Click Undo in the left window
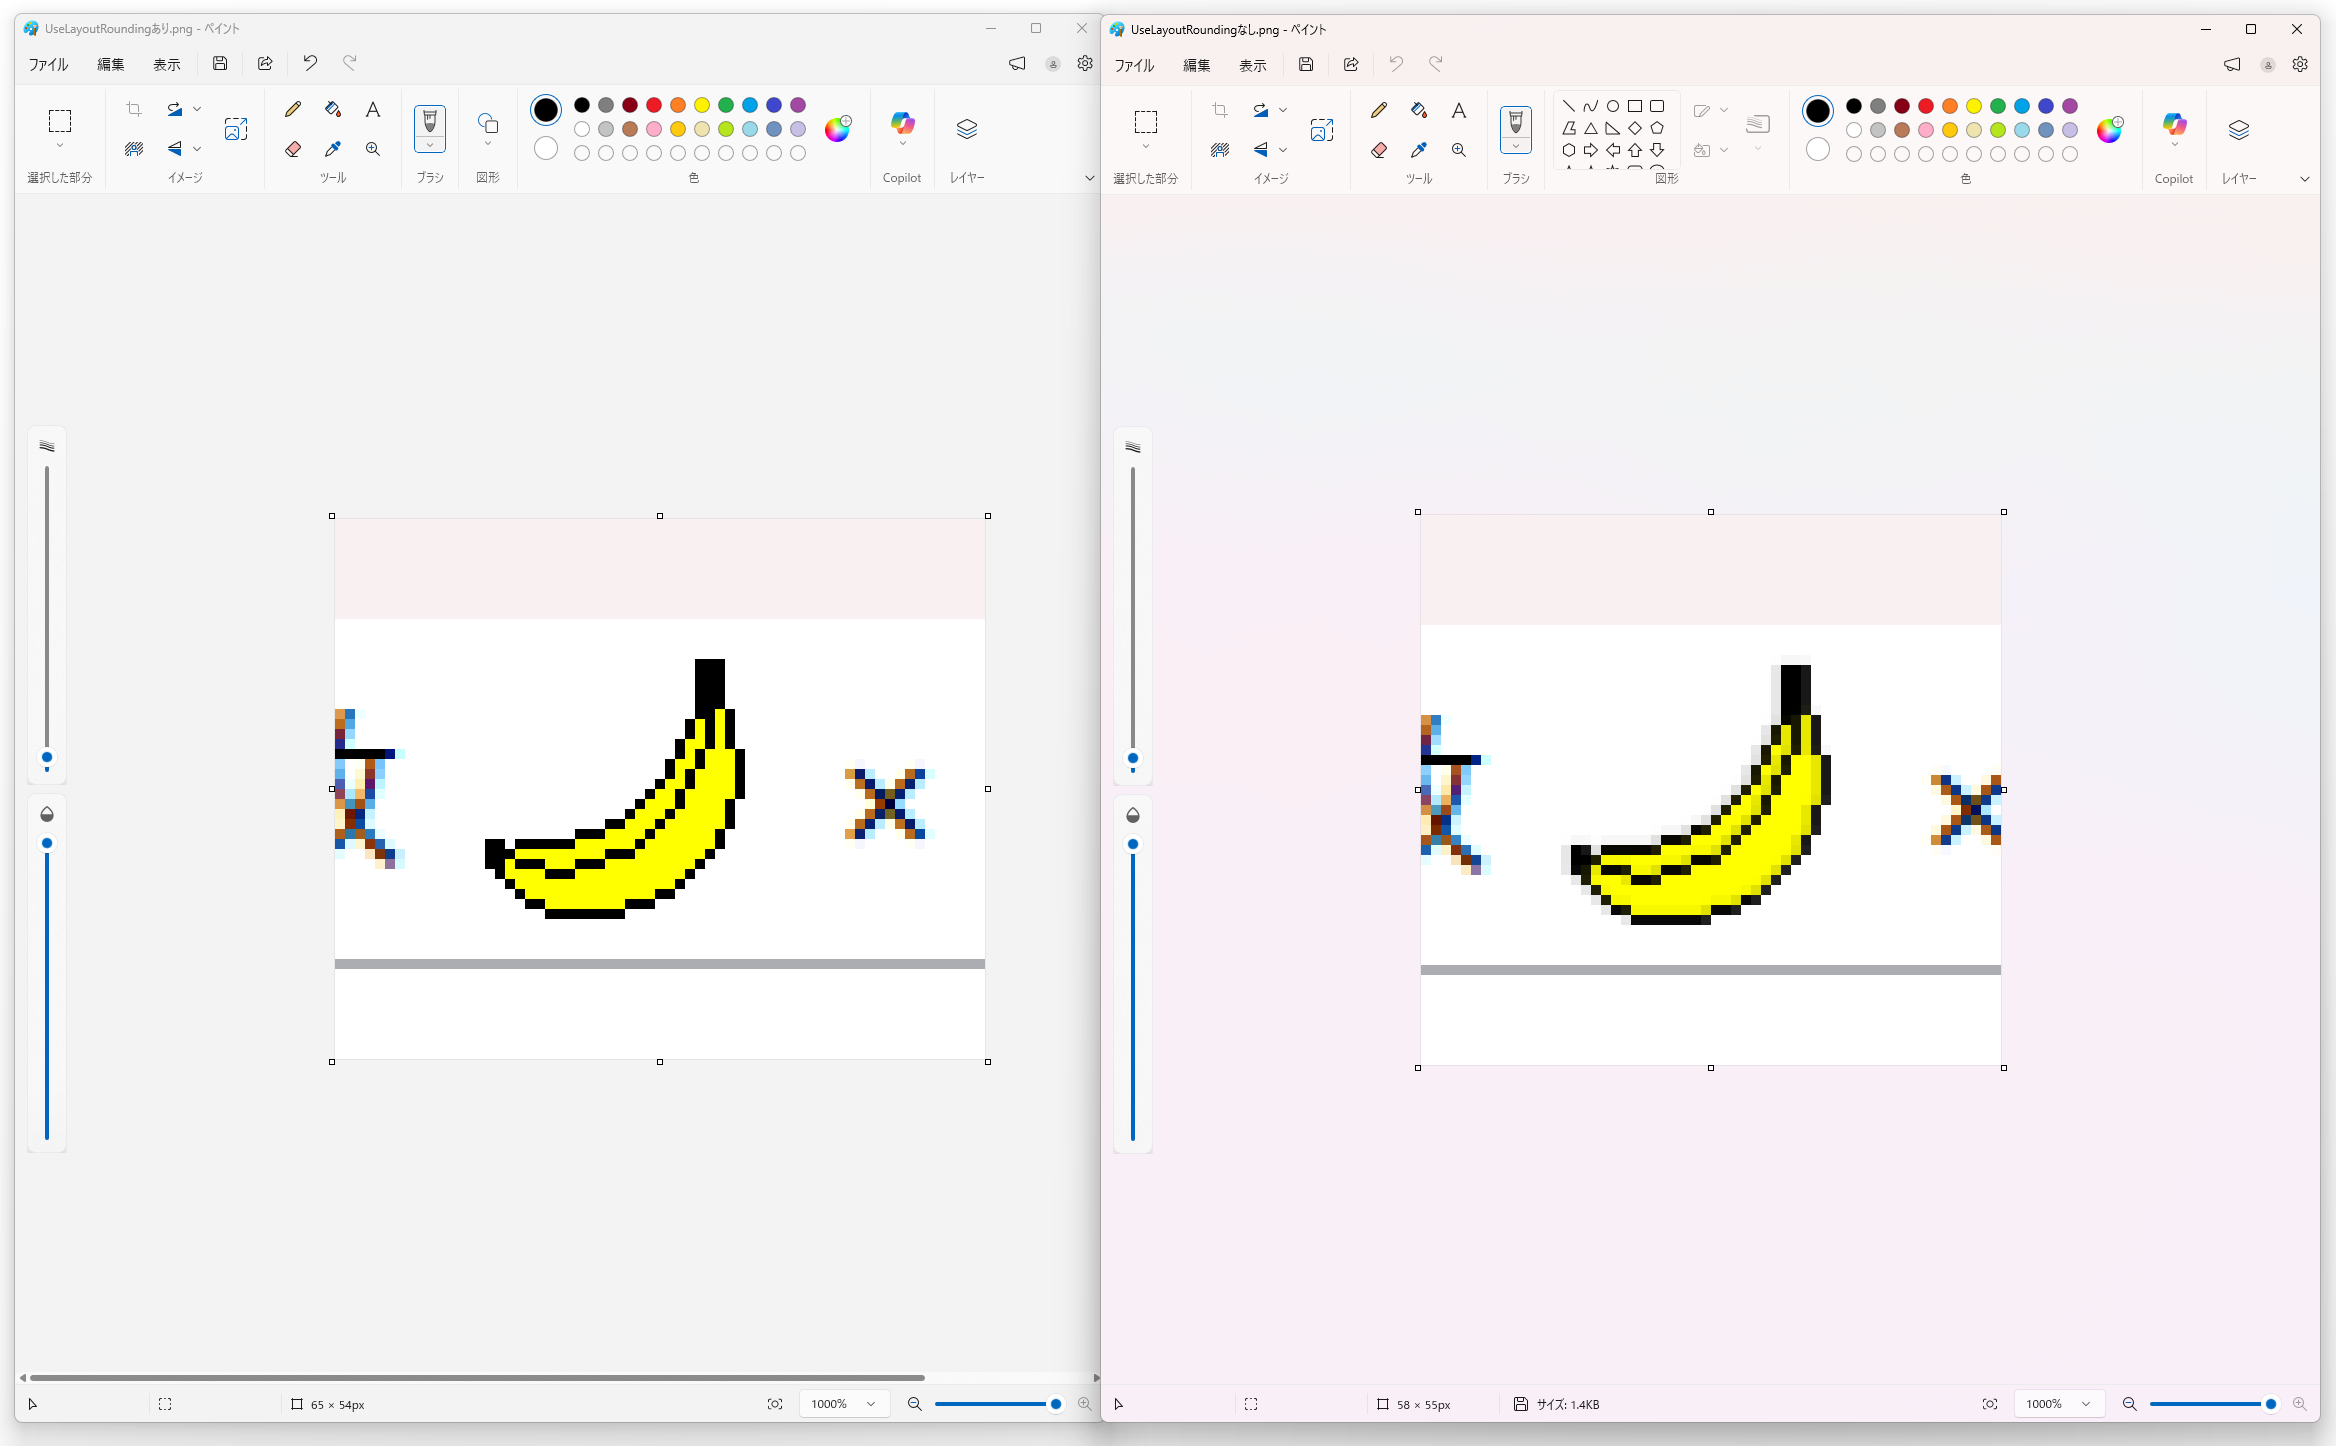Image resolution: width=2336 pixels, height=1446 pixels. [x=310, y=63]
